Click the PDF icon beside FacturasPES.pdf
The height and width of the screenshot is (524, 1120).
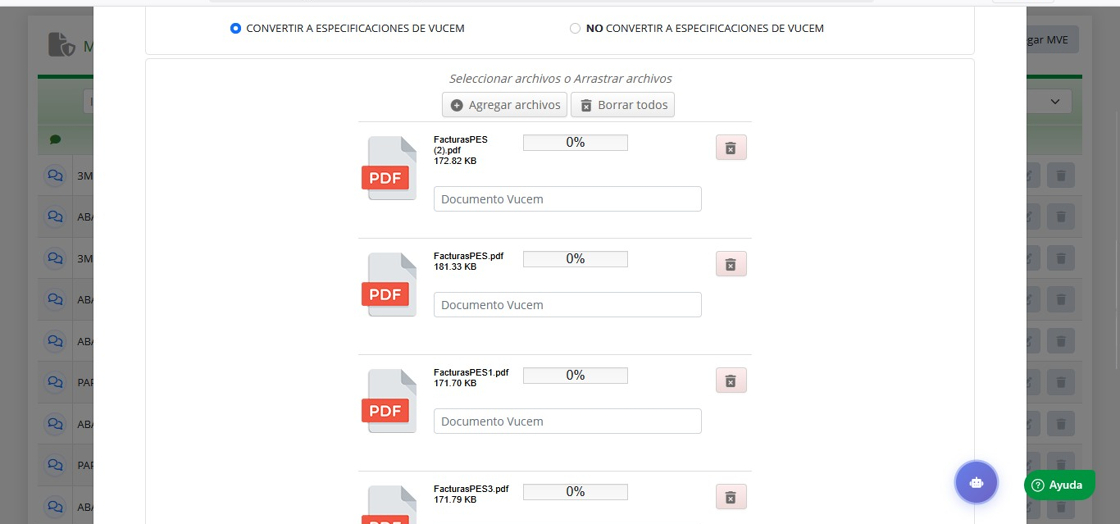(389, 285)
